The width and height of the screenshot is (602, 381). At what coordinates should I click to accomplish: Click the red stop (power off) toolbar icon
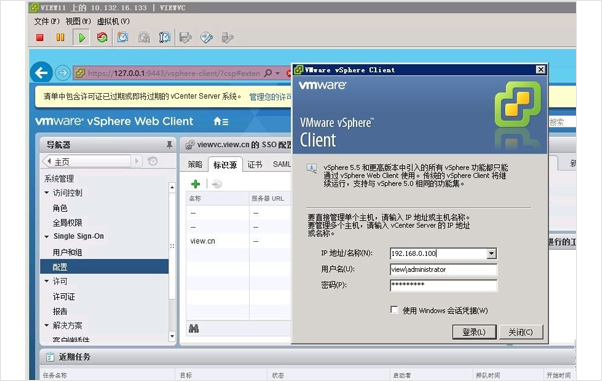(40, 37)
